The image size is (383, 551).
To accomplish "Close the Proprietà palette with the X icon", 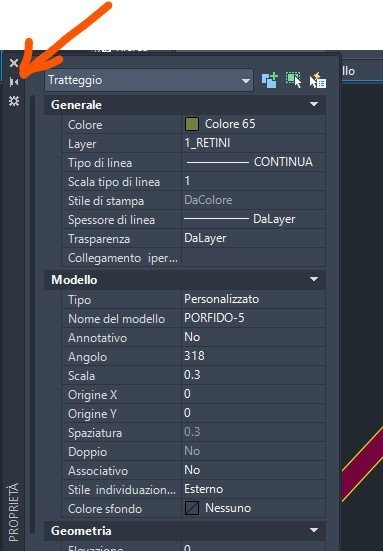I will 14,63.
